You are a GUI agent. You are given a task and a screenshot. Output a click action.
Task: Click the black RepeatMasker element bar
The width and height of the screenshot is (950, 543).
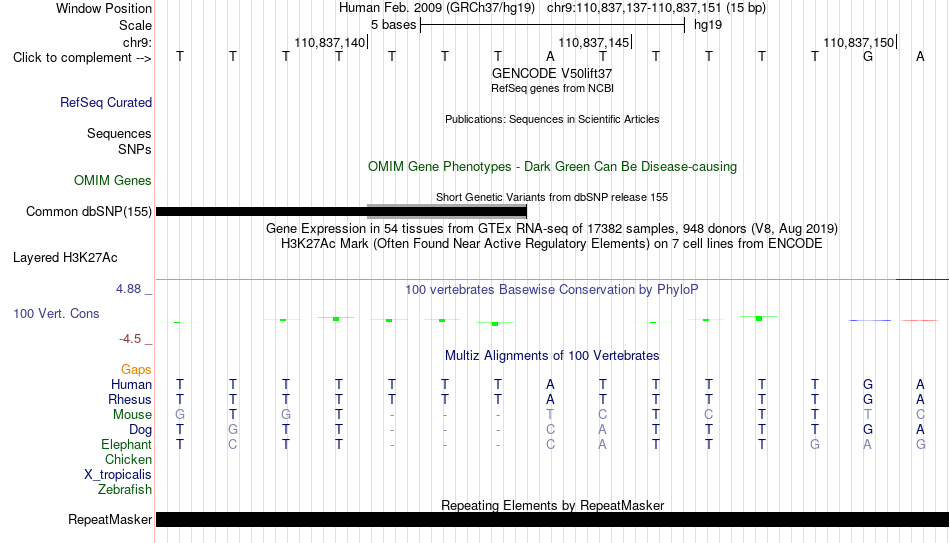(x=553, y=519)
